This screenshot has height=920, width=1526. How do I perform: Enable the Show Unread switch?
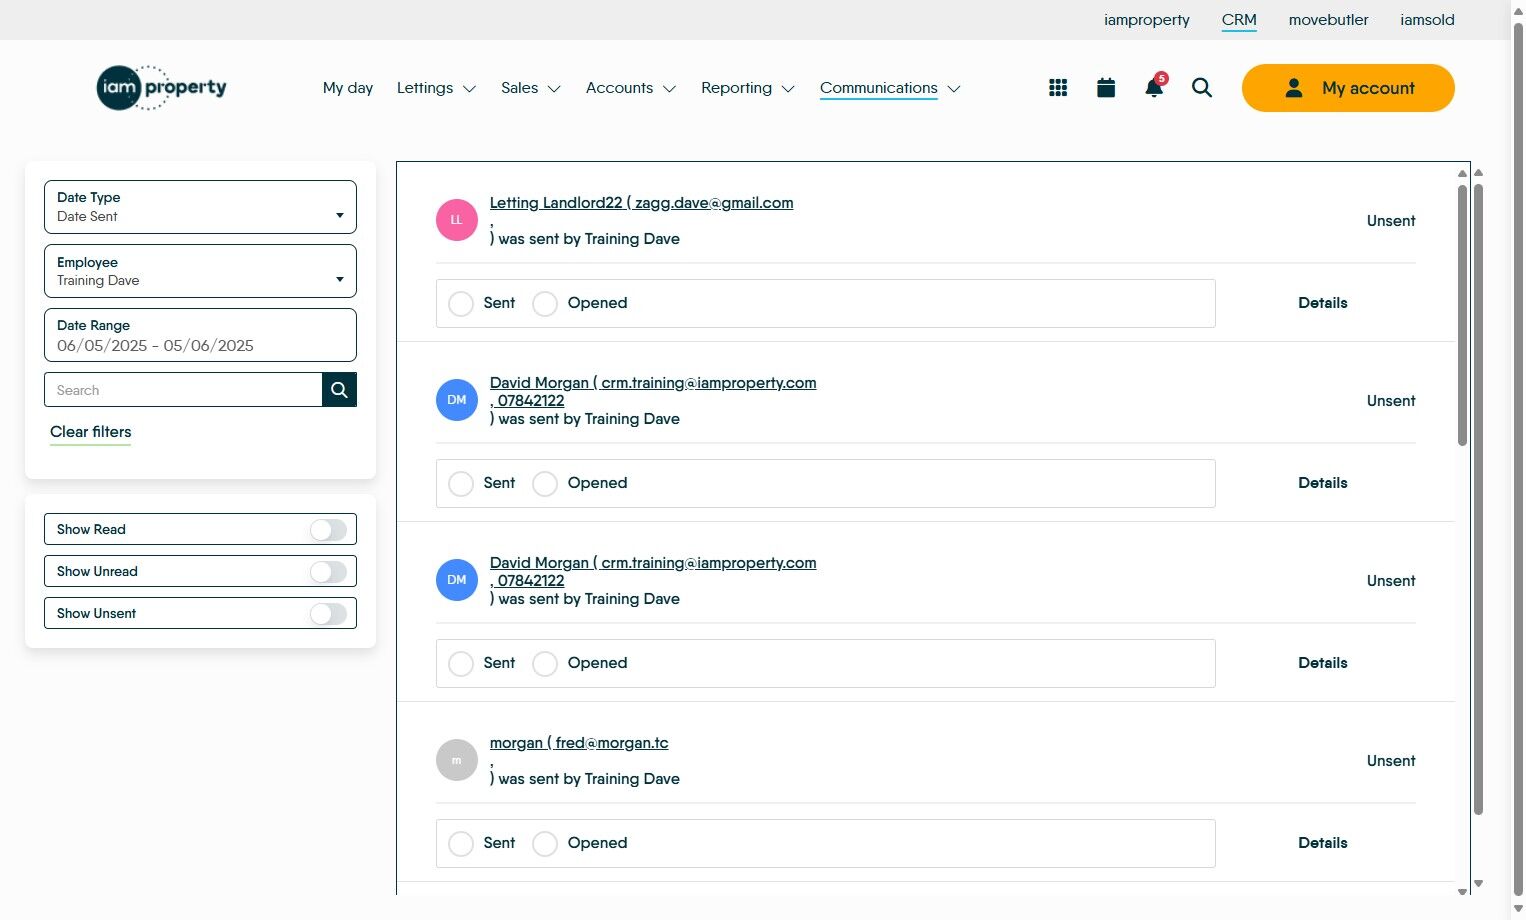point(328,571)
